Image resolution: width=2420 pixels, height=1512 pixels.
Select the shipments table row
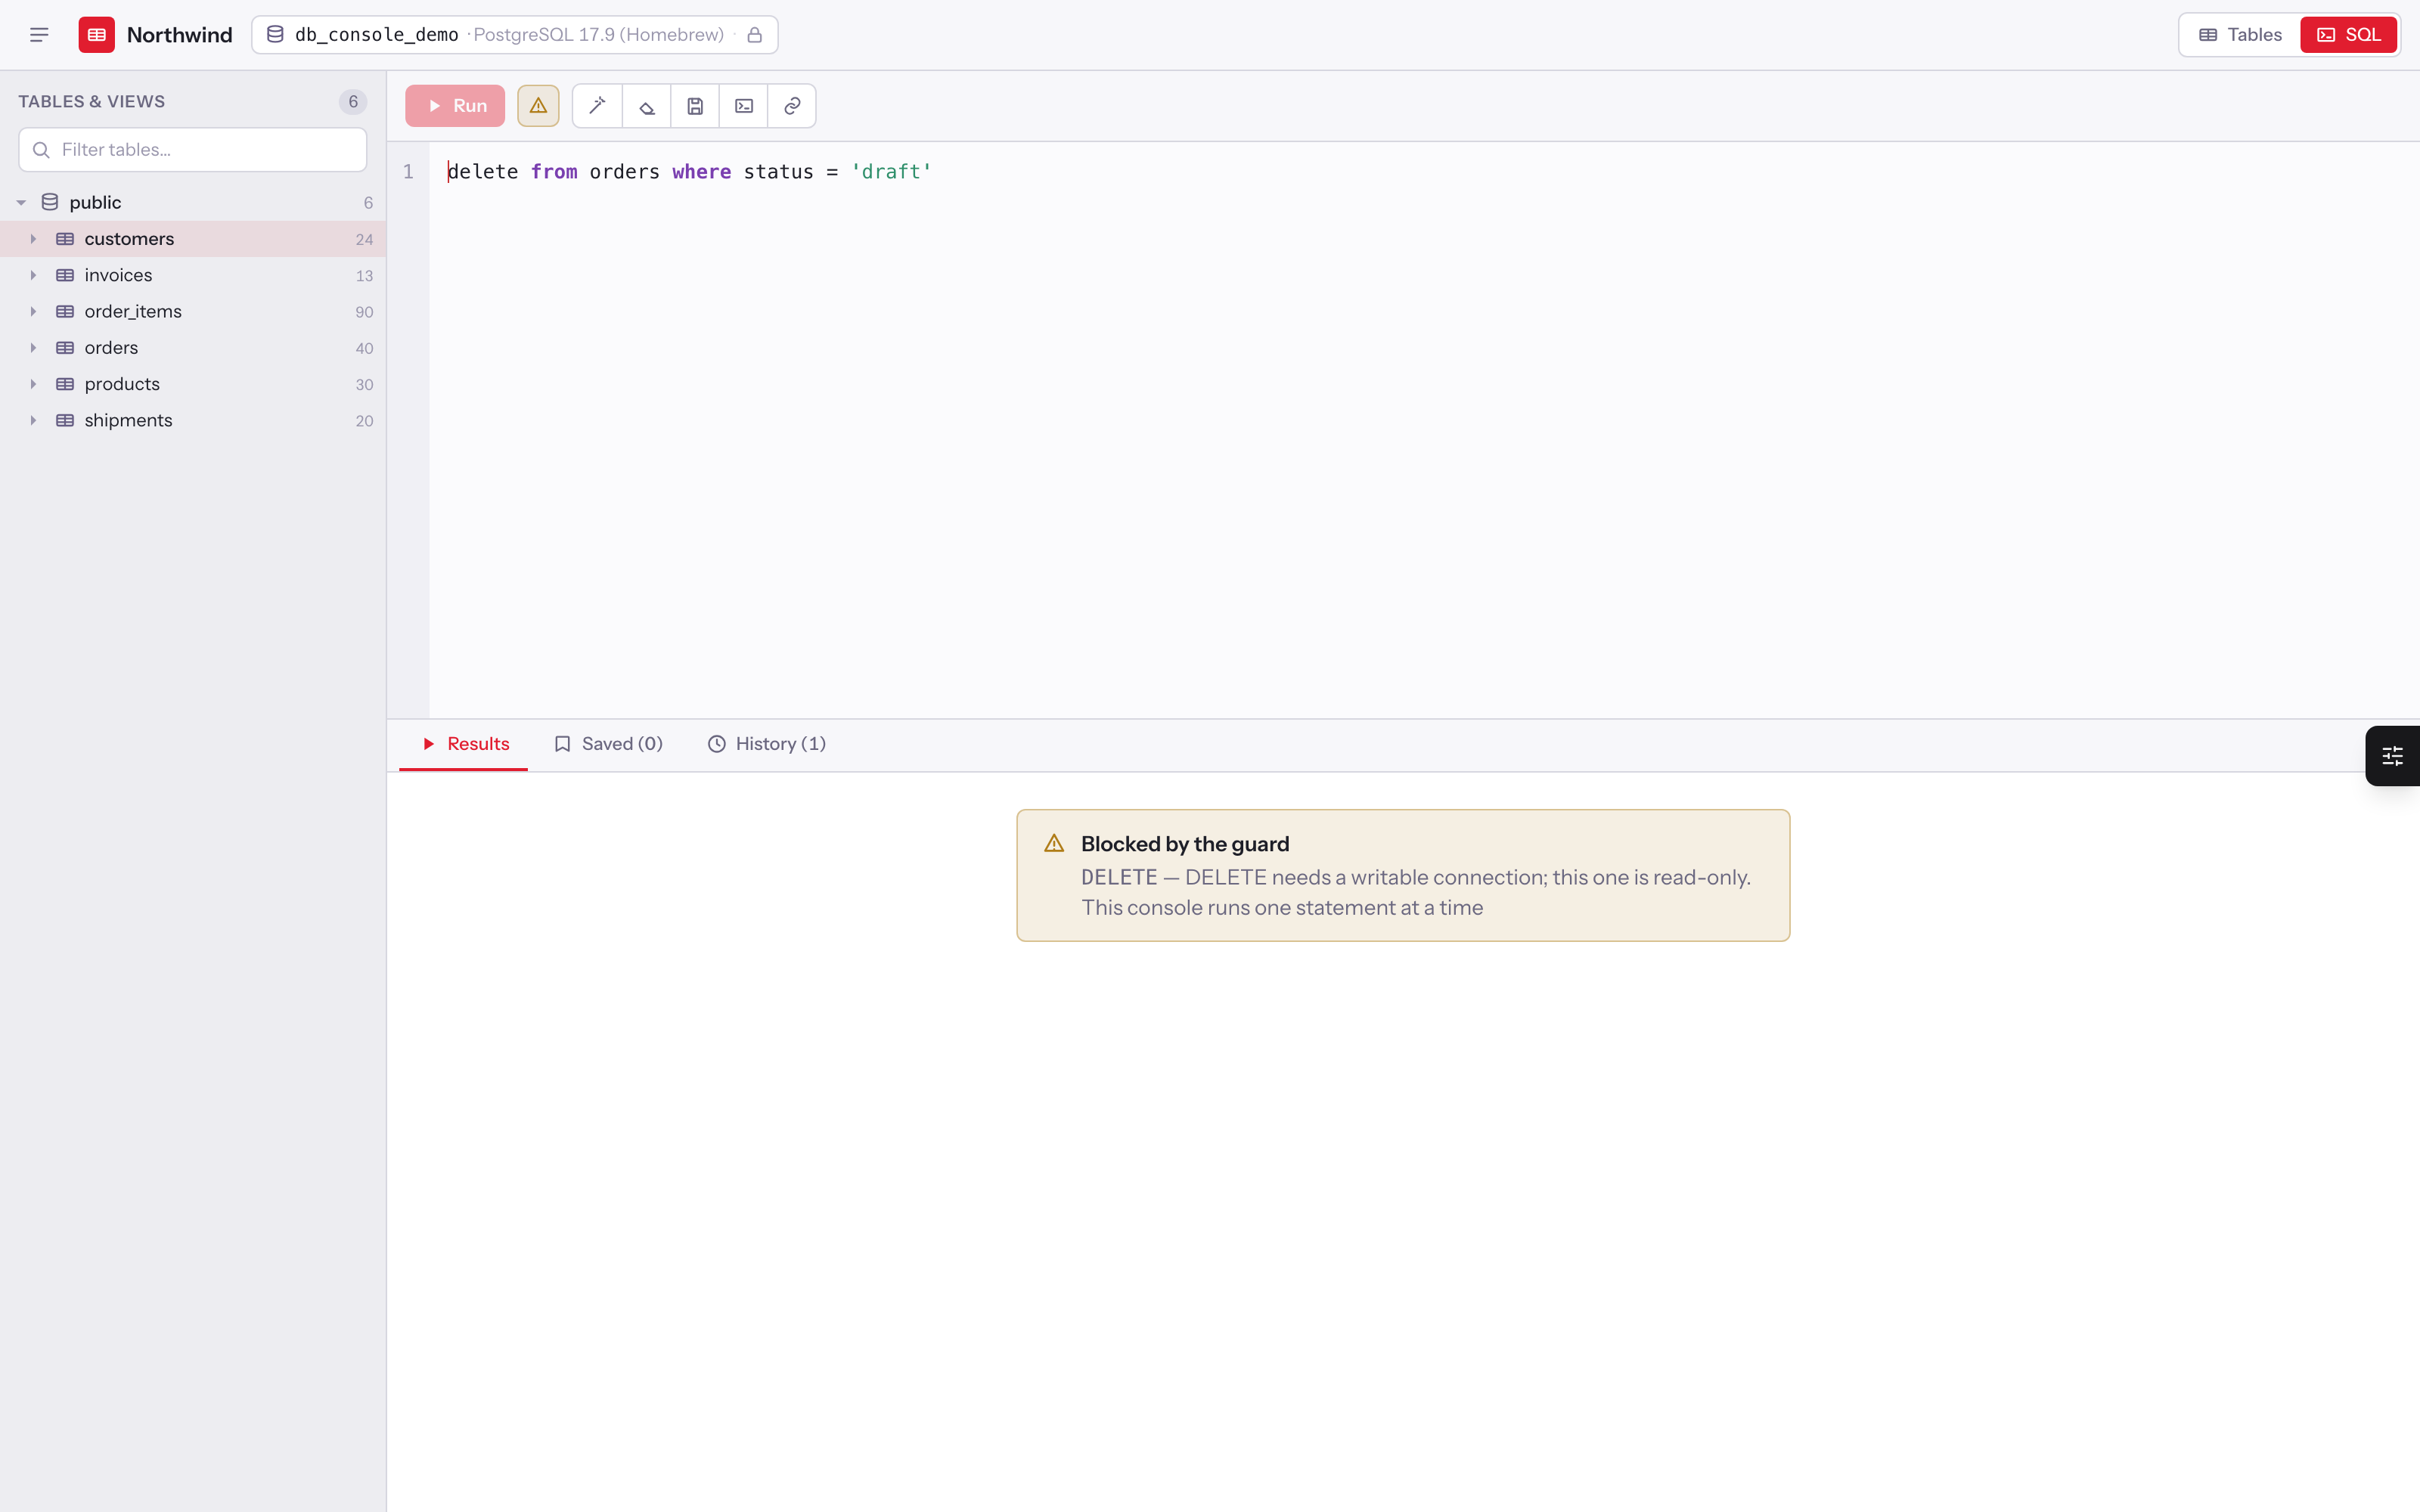coord(193,421)
